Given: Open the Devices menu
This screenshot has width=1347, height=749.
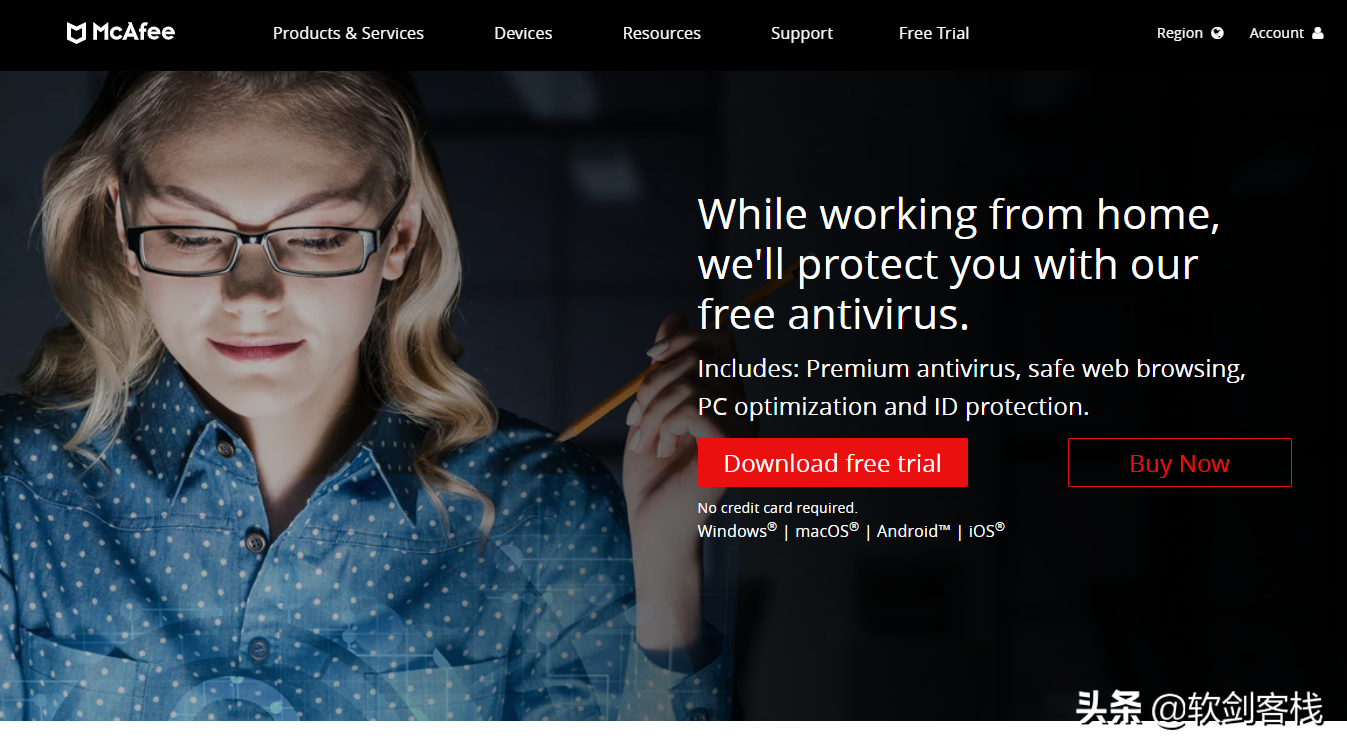Looking at the screenshot, I should (x=523, y=33).
